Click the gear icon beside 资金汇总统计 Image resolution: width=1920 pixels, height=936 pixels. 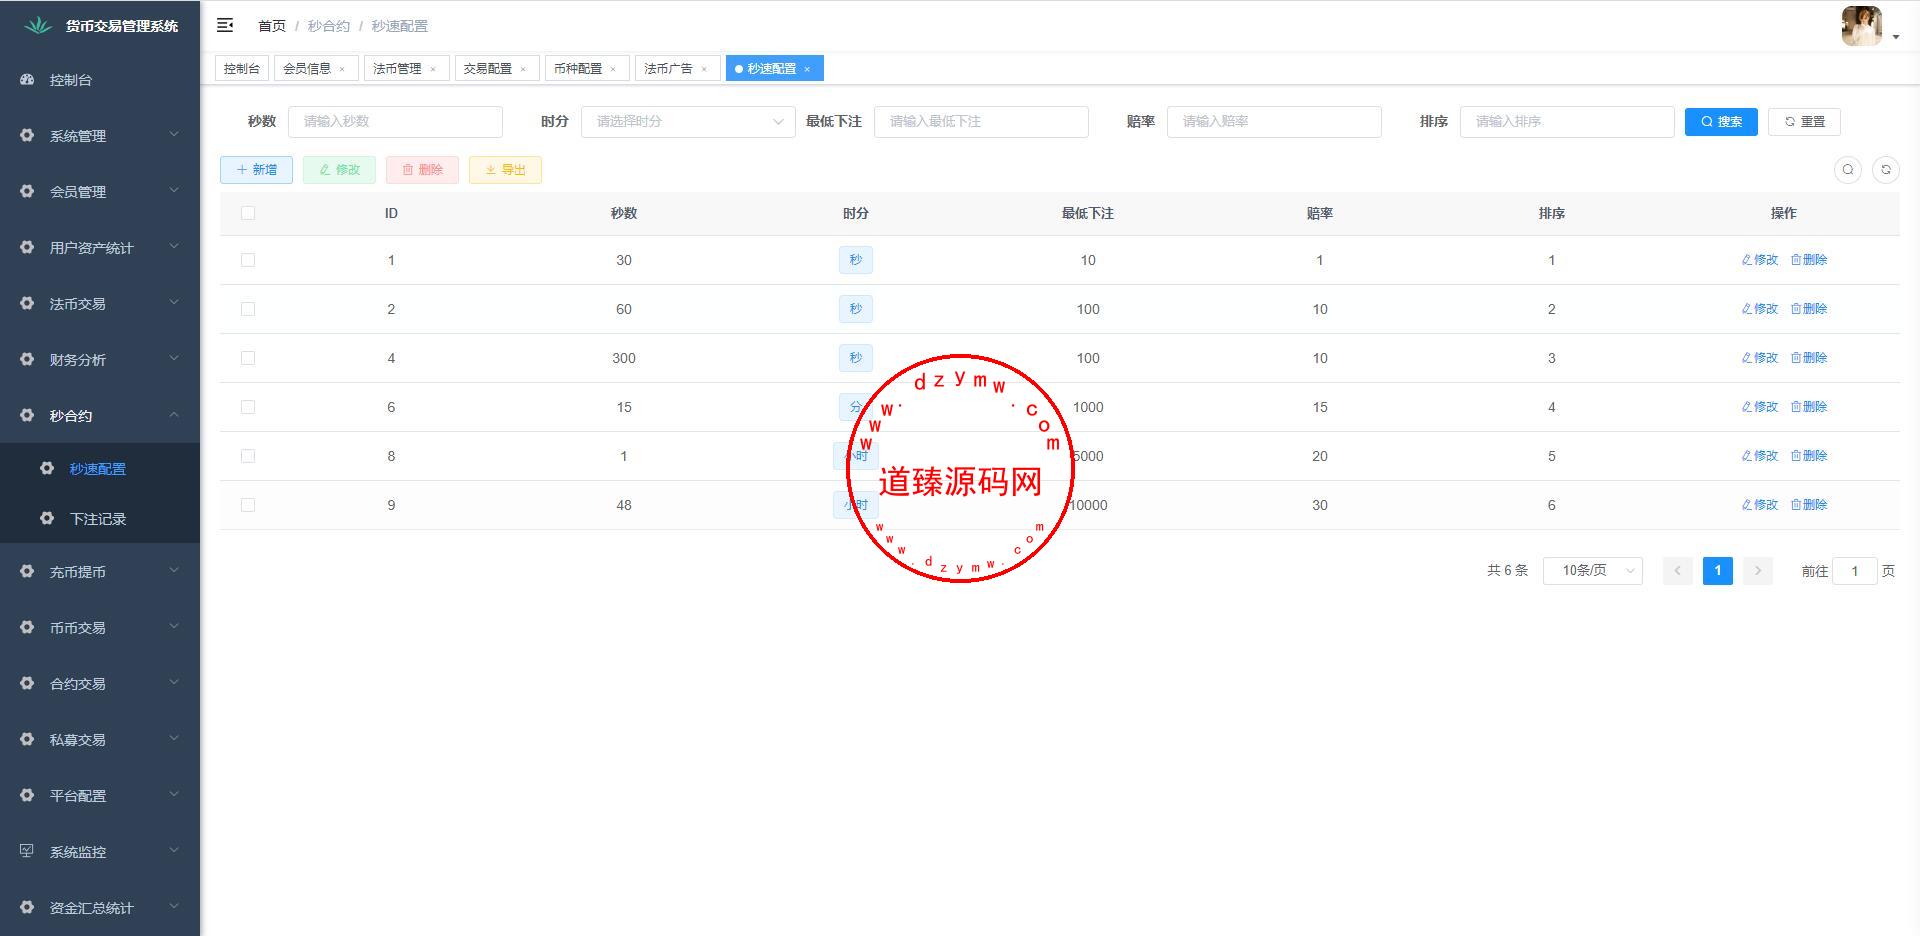tap(27, 907)
